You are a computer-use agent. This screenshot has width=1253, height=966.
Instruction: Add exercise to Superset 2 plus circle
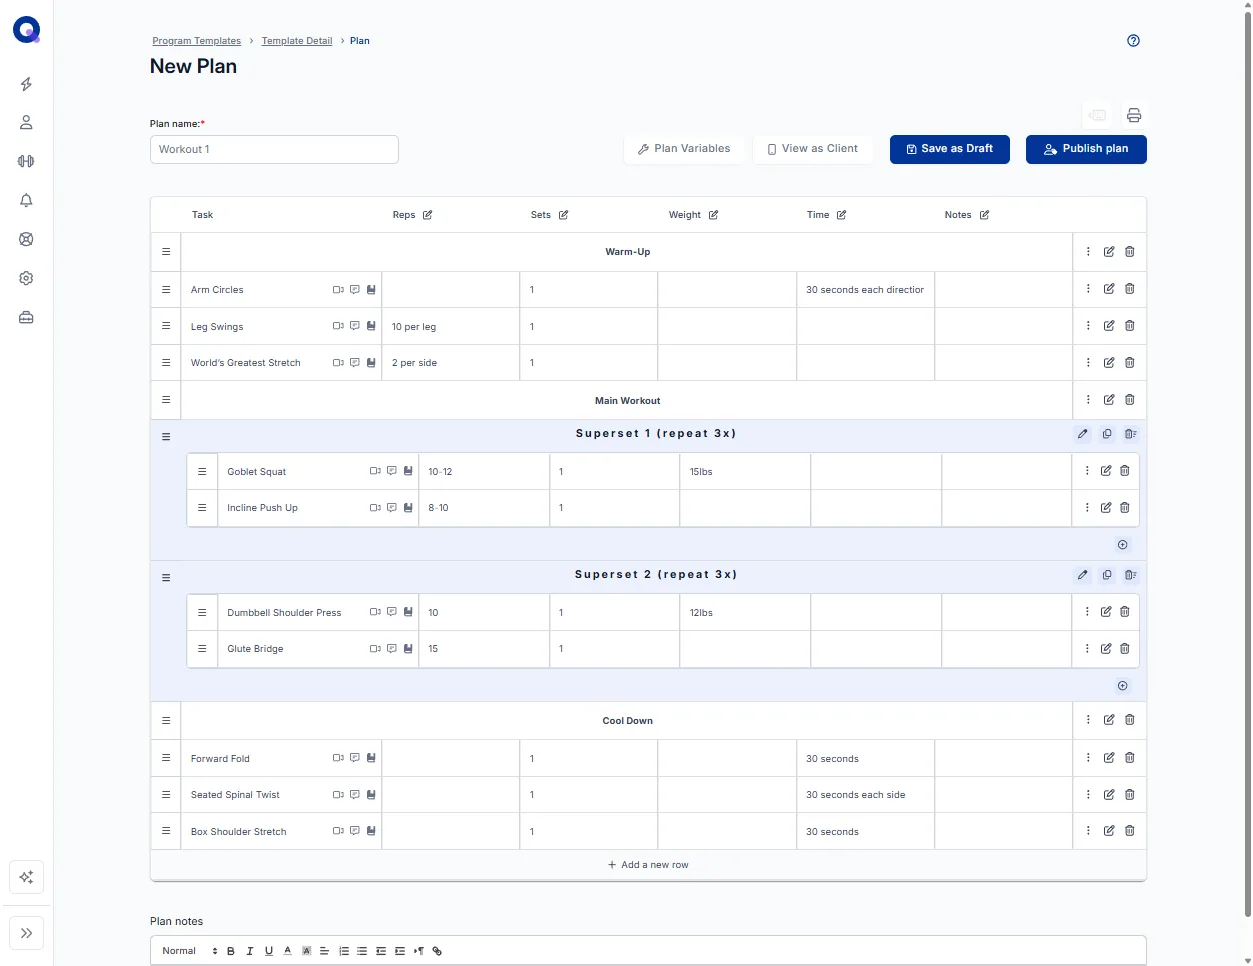(x=1122, y=686)
